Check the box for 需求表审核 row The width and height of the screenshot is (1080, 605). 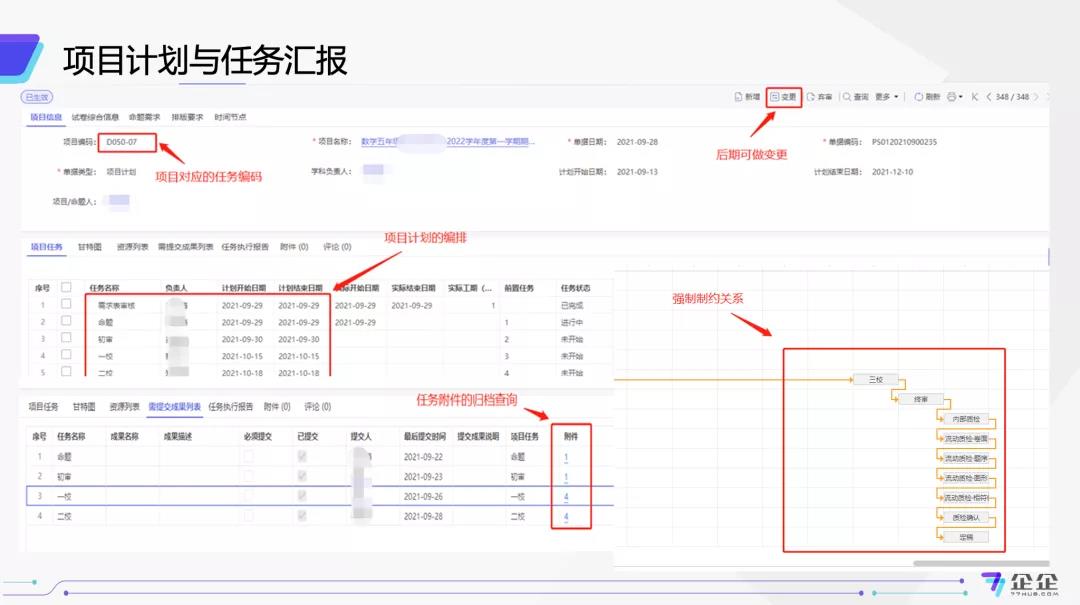(66, 304)
